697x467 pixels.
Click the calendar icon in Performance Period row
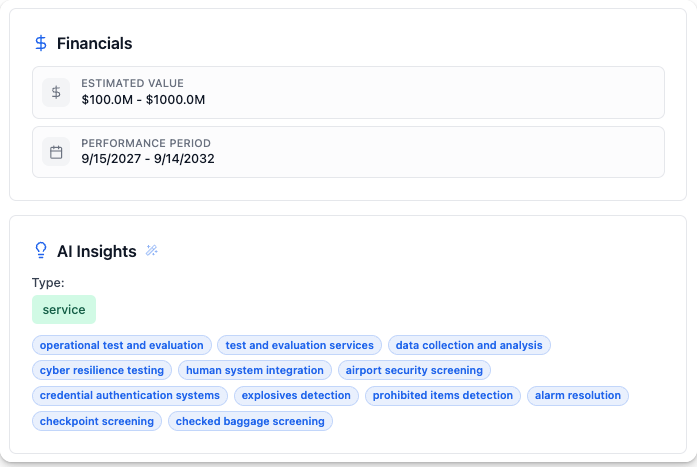pyautogui.click(x=57, y=152)
